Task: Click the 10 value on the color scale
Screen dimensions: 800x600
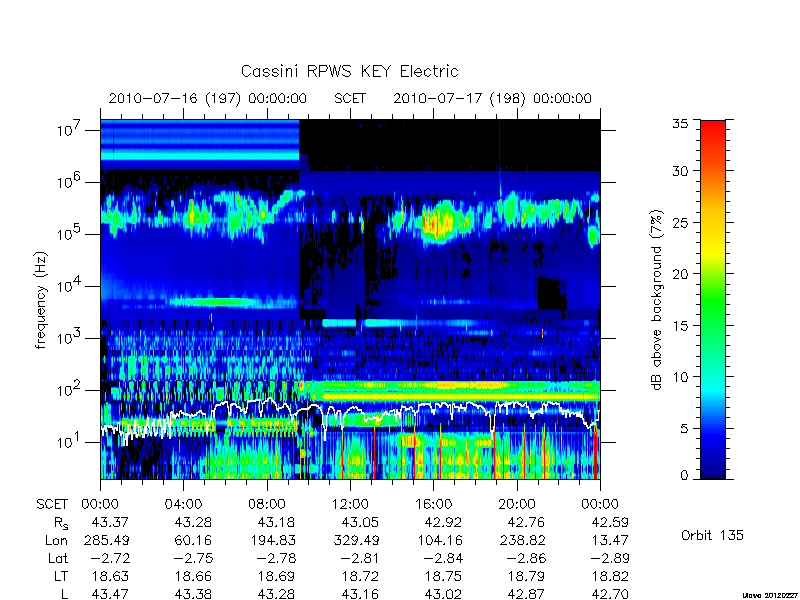Action: [x=681, y=377]
